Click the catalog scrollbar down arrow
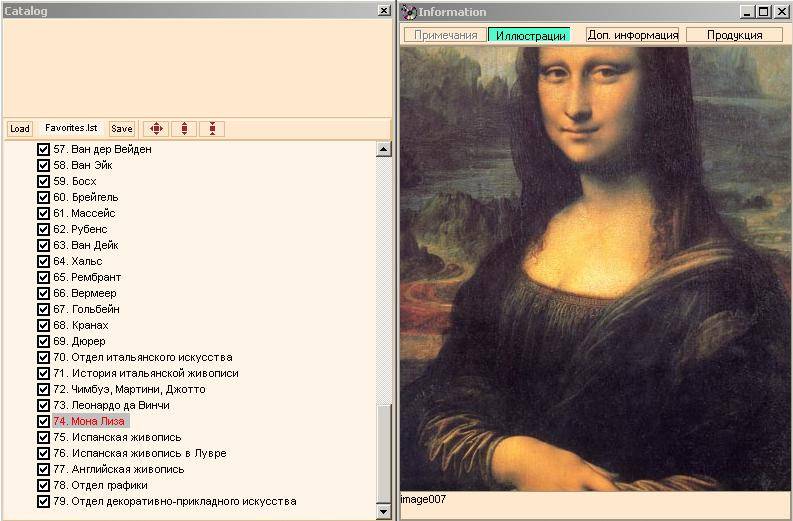The height and width of the screenshot is (521, 793). pyautogui.click(x=383, y=511)
